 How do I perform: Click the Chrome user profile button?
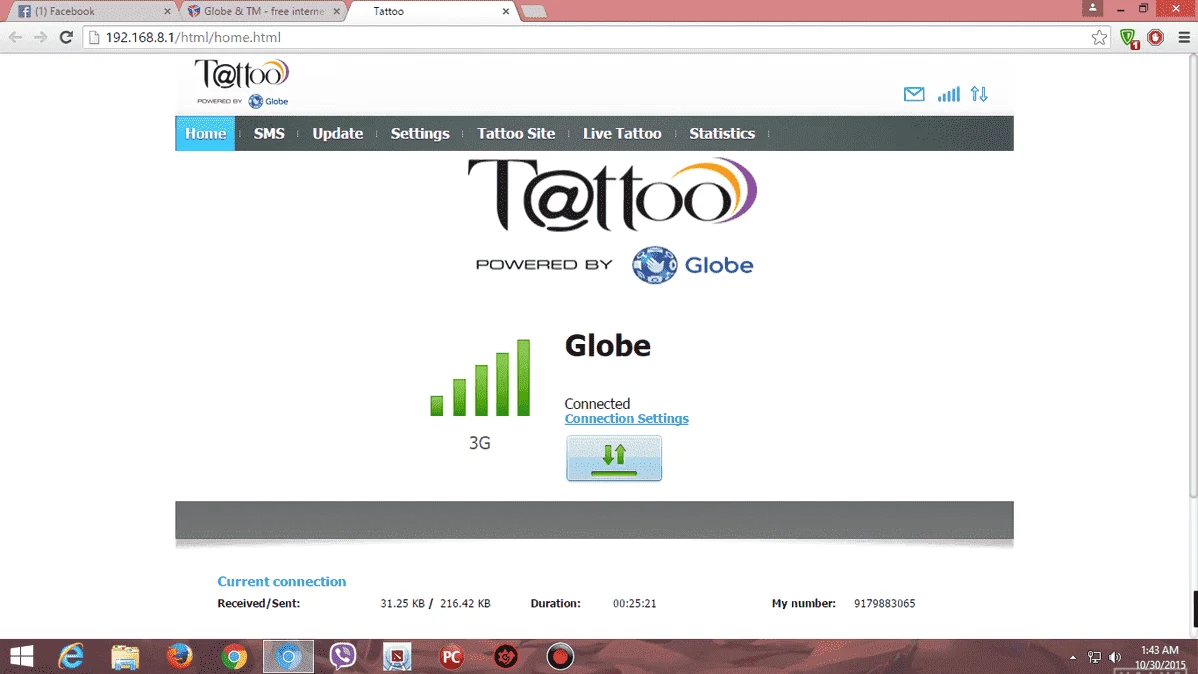(1093, 8)
